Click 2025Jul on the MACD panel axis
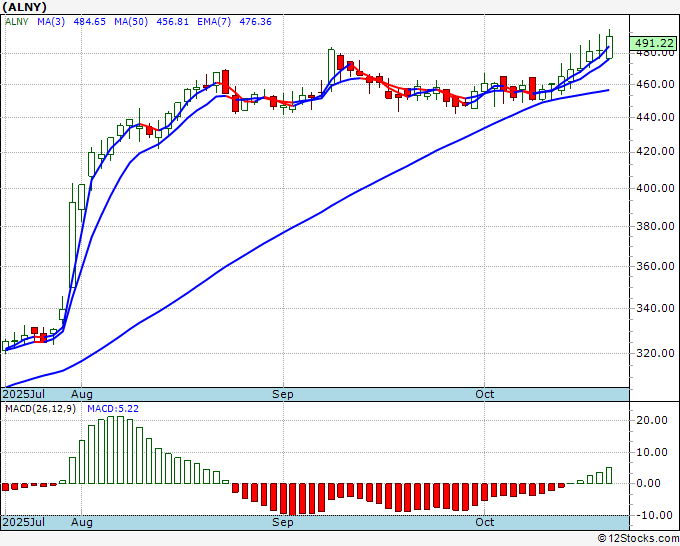680x546 pixels. pyautogui.click(x=24, y=522)
